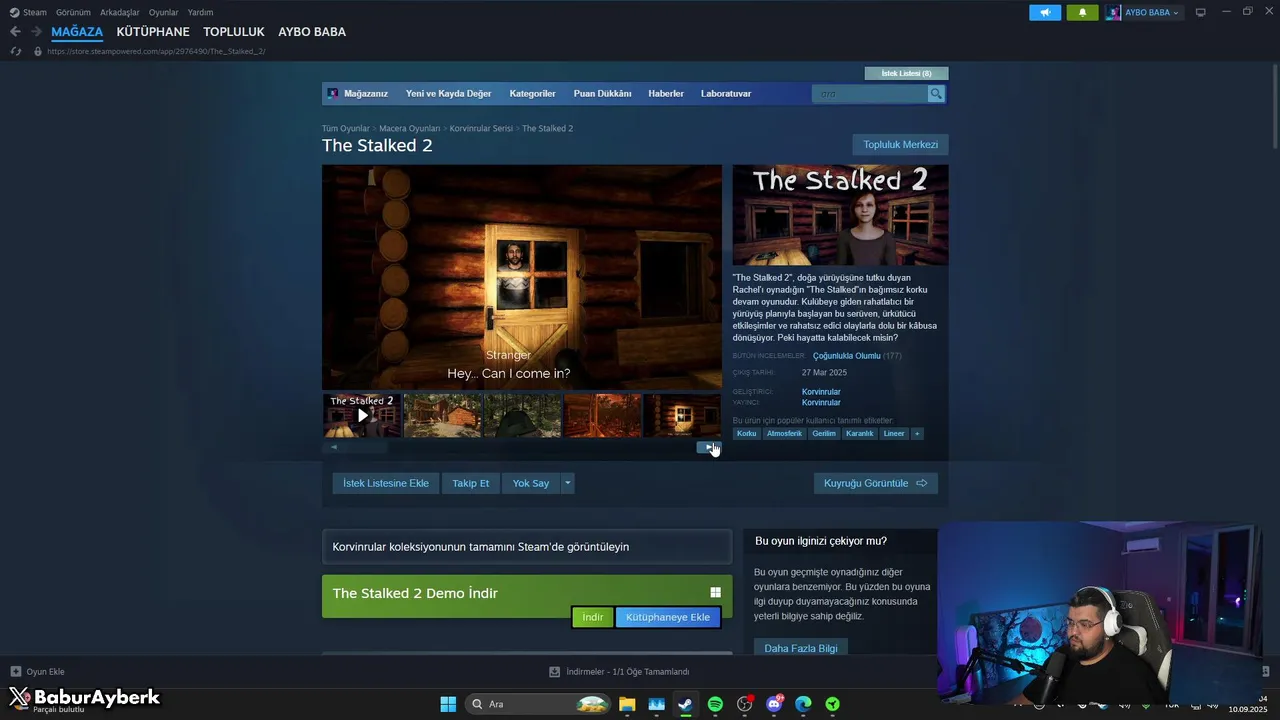The width and height of the screenshot is (1280, 720).
Task: Click the Kütüphaneye Ekle button
Action: point(668,617)
